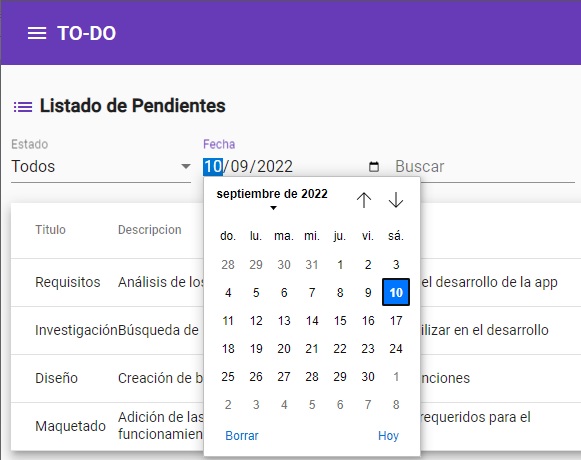581x460 pixels.
Task: Pick the highlighted day 10 in calendar
Action: pos(396,292)
